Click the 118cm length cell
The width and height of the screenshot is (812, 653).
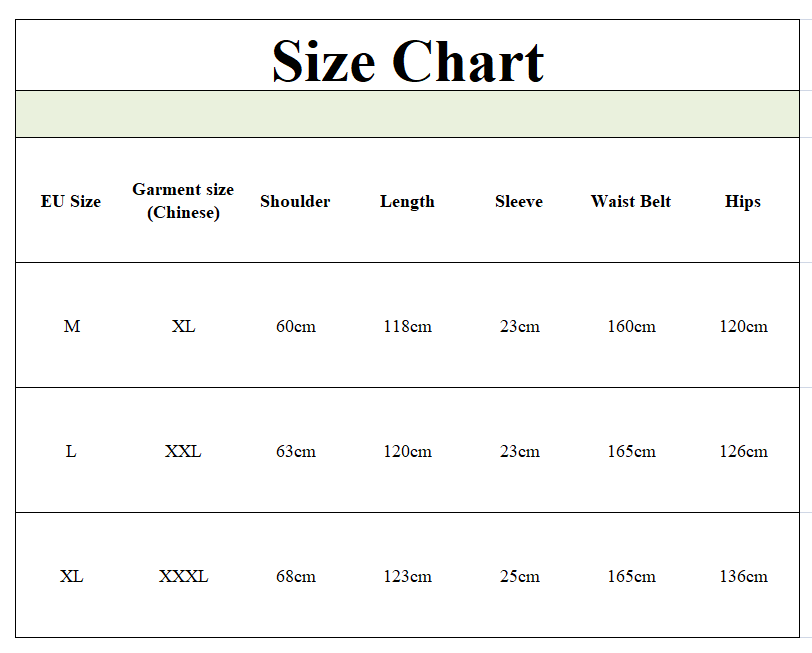point(408,326)
